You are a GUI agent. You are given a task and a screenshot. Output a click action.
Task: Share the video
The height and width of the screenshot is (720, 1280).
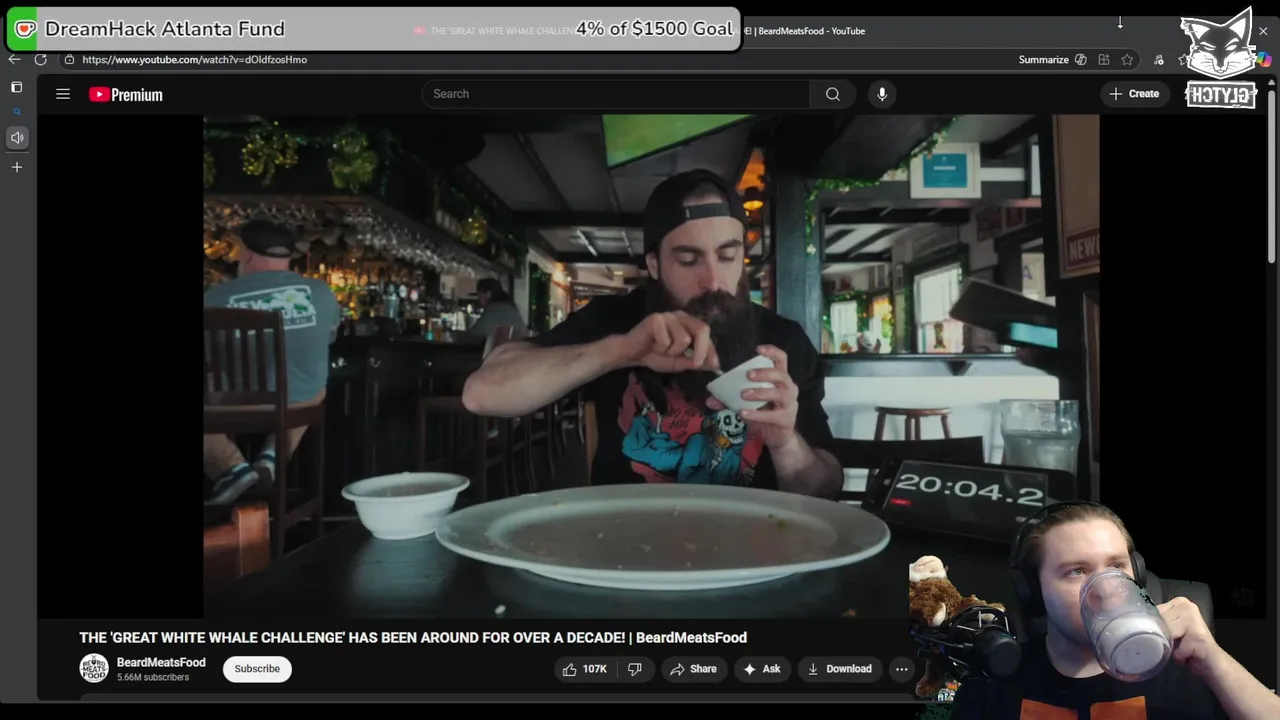click(693, 669)
